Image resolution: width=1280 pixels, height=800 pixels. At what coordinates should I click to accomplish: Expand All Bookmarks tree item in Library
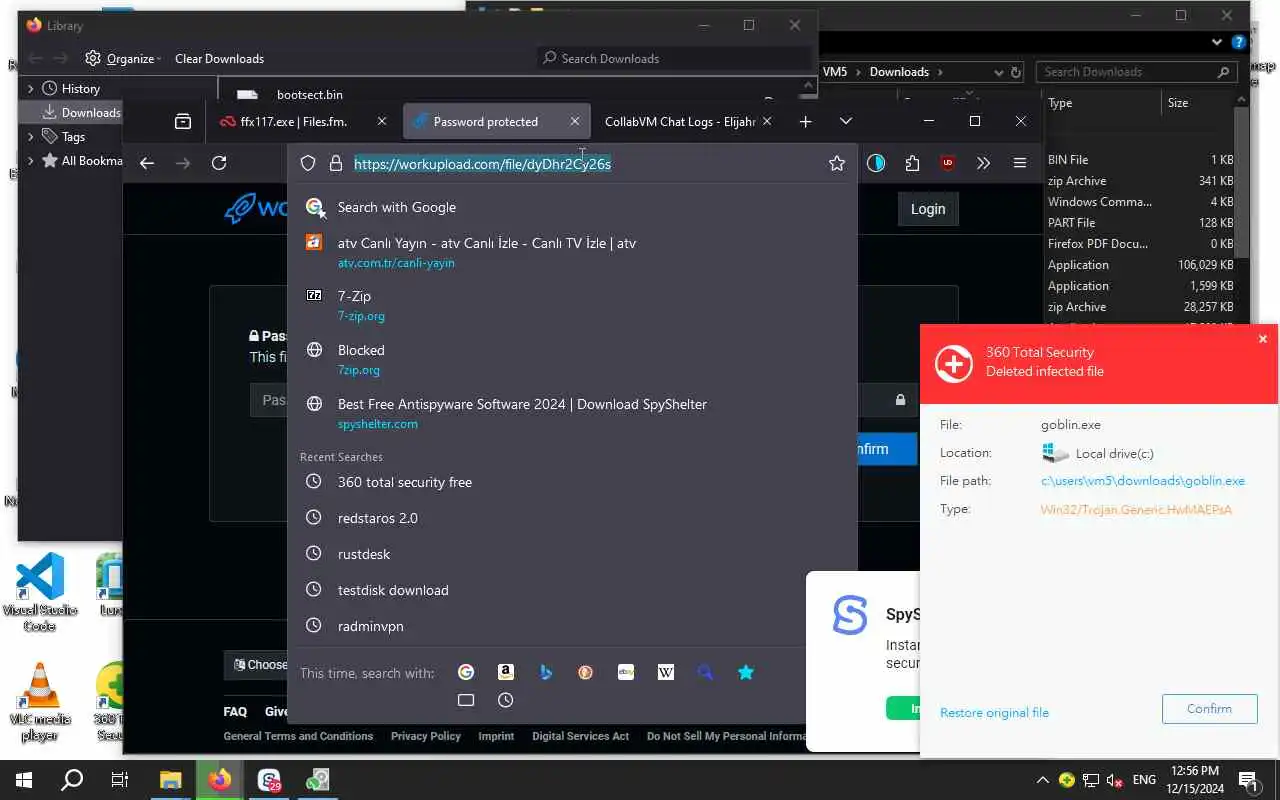pos(31,160)
